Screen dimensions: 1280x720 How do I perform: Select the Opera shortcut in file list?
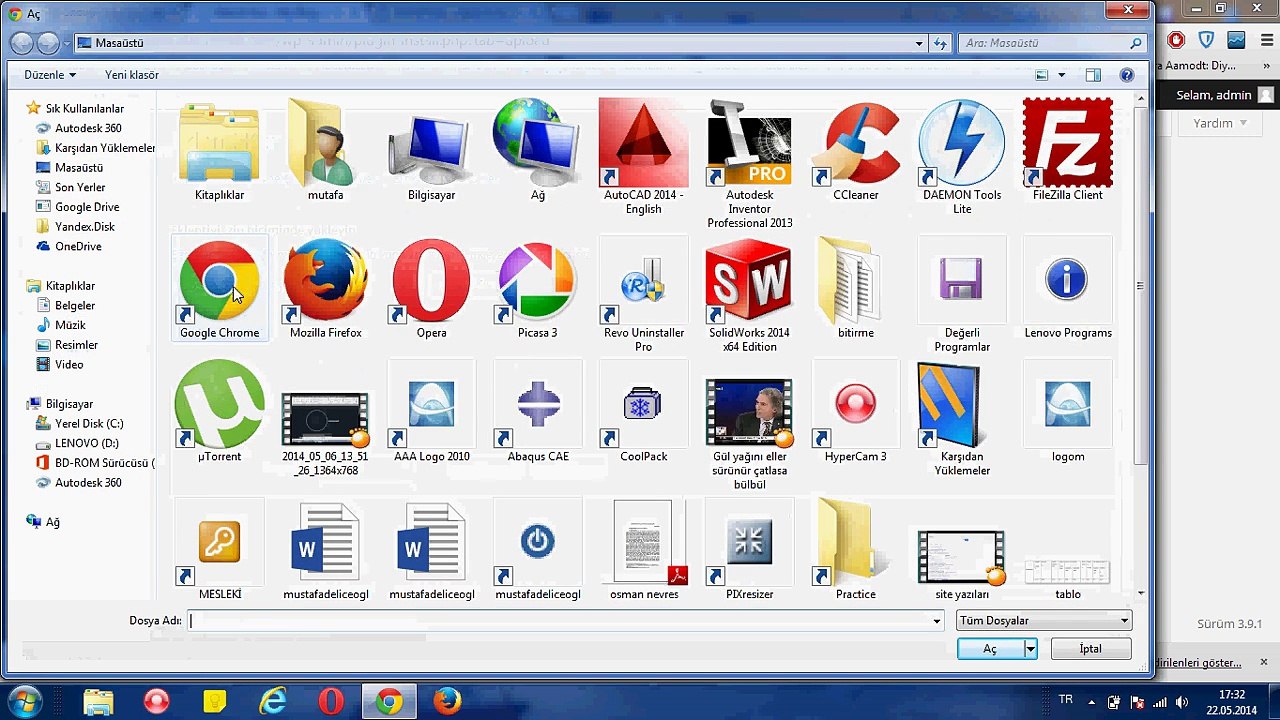tap(432, 289)
